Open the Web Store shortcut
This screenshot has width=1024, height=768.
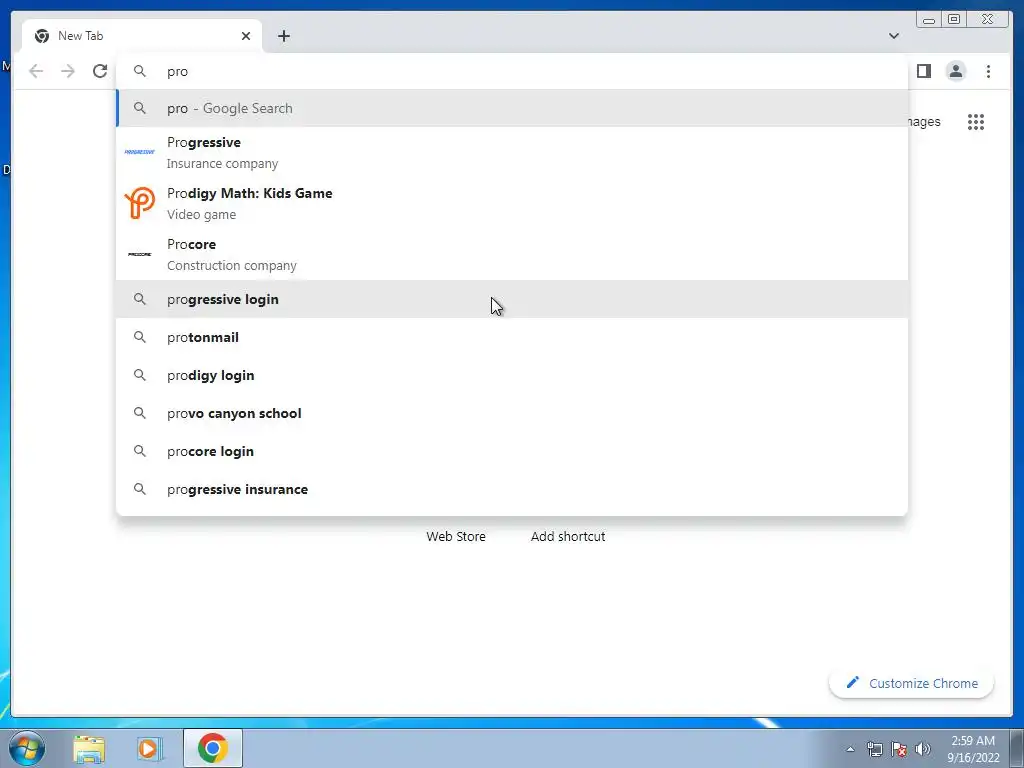(x=456, y=536)
